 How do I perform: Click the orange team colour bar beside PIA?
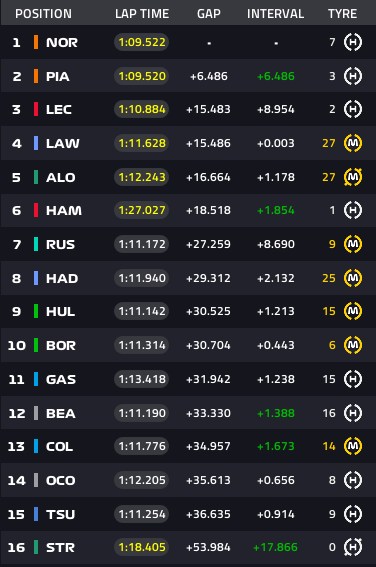[x=36, y=76]
